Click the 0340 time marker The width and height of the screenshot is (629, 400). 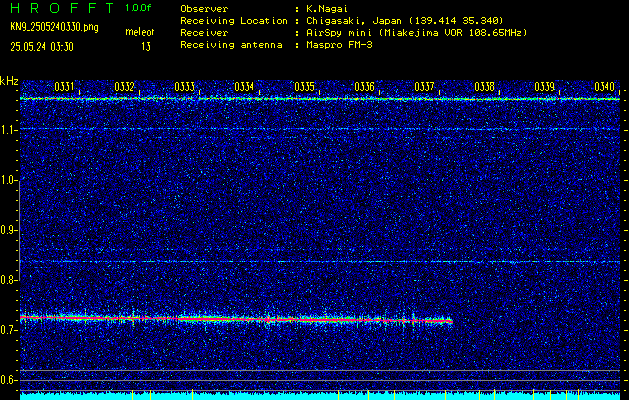605,87
